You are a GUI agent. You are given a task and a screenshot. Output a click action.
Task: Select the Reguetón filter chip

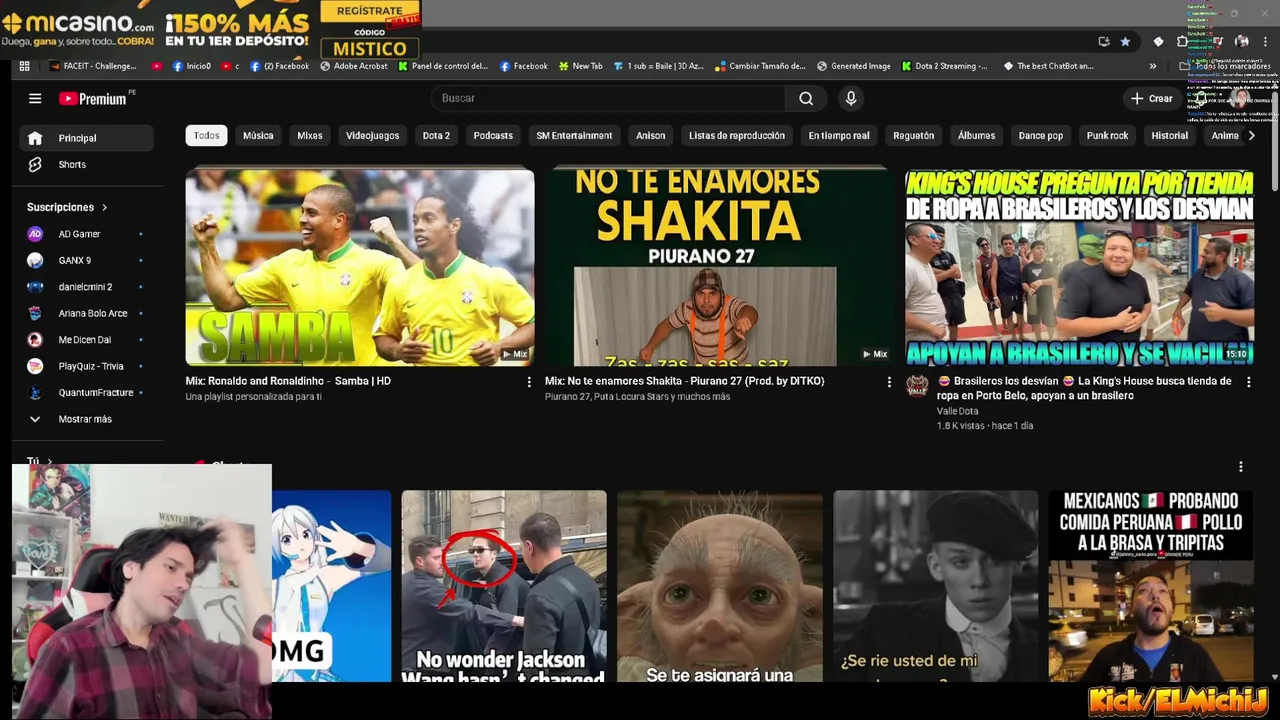point(914,135)
